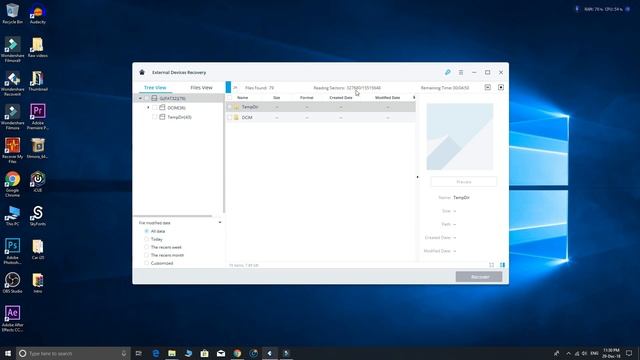
Task: Open the This PC desktop icon
Action: [x=12, y=216]
